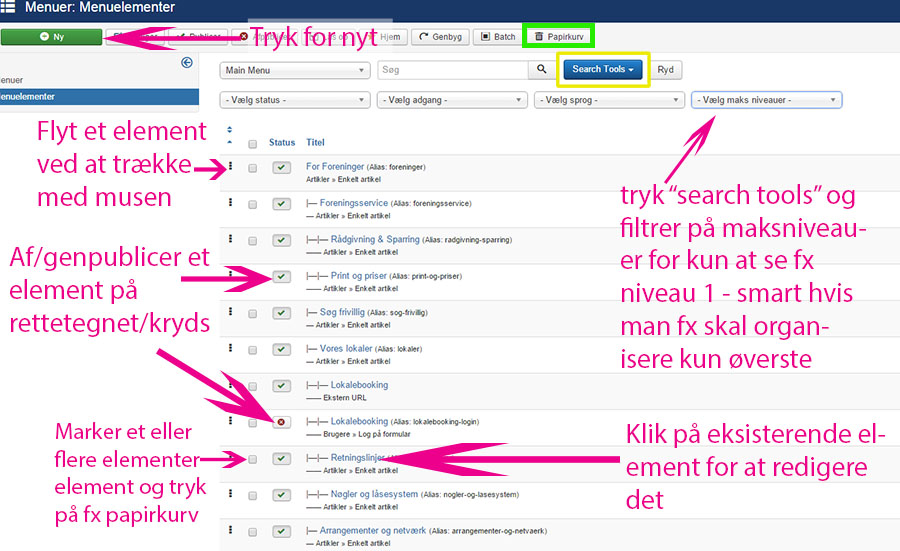Click into the Søg search field
Screen dimensions: 900x551
(x=452, y=70)
